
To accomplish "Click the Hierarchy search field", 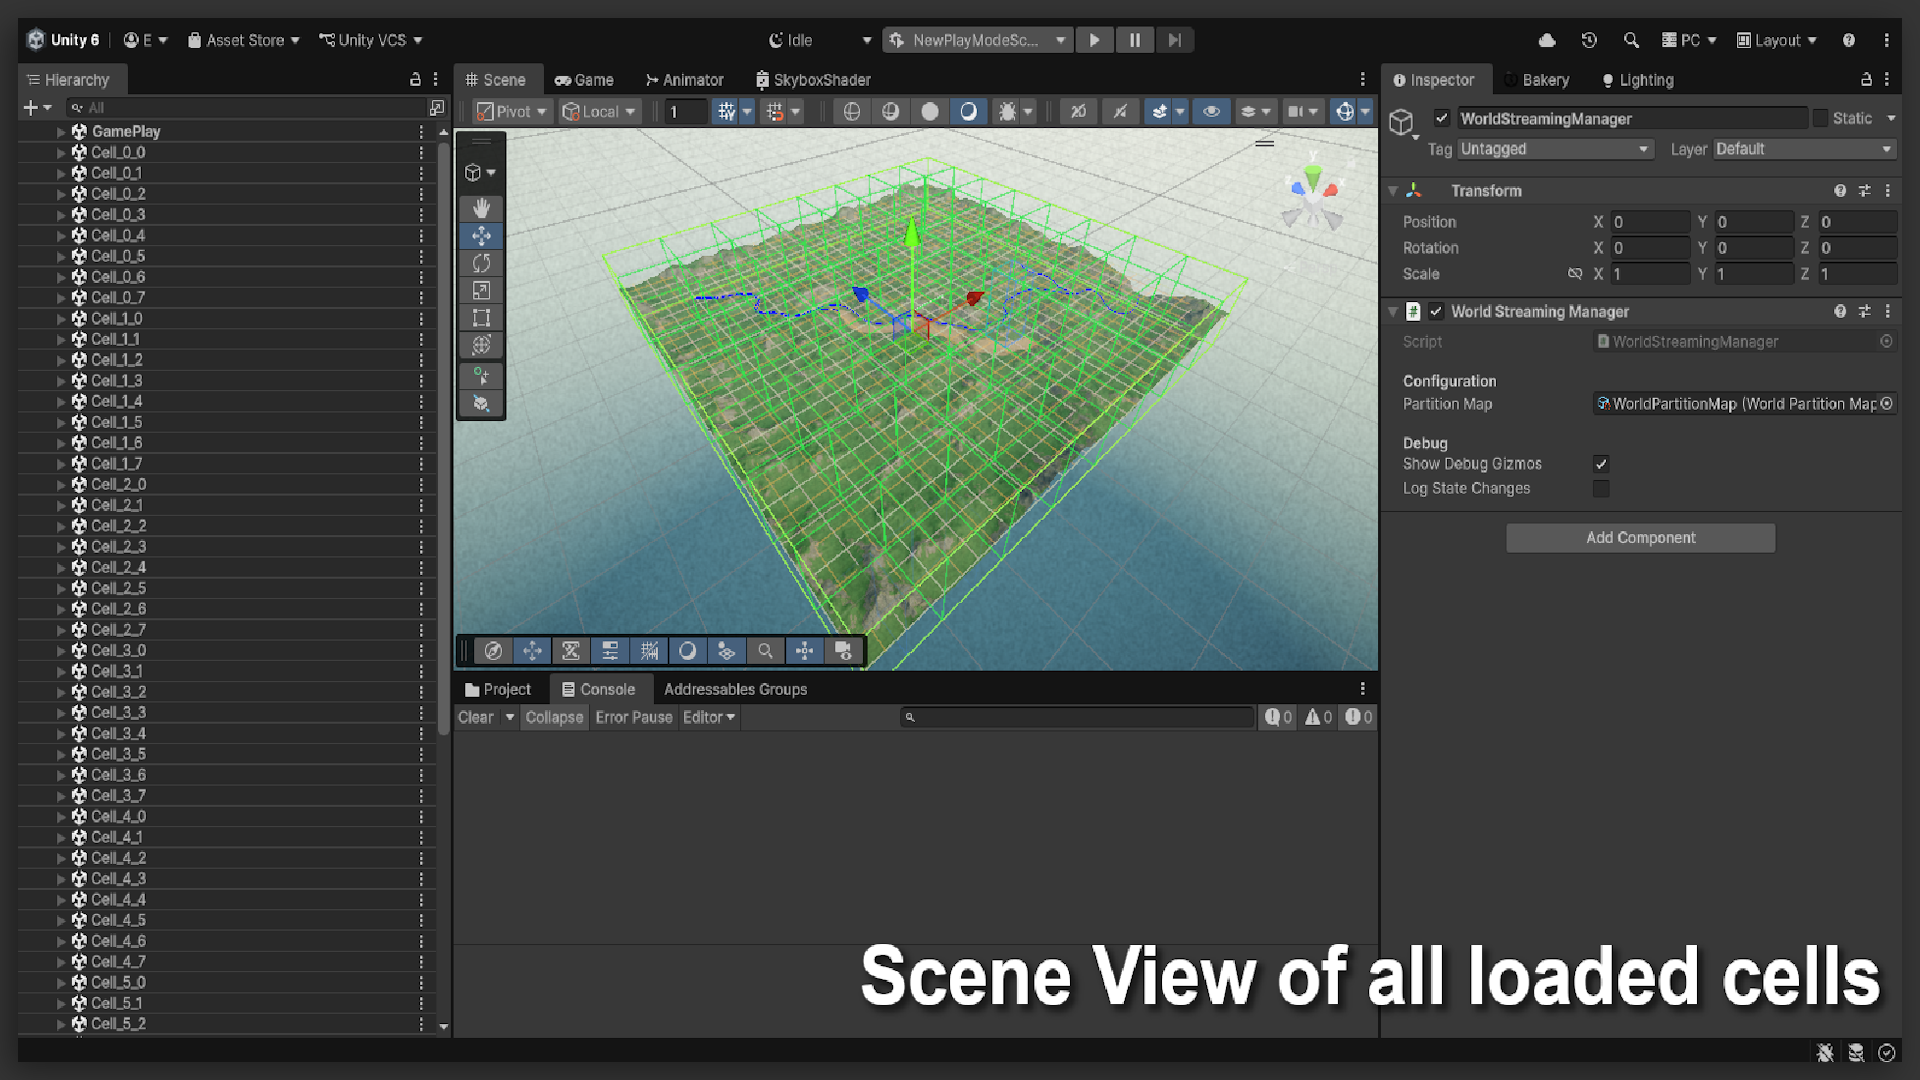I will 245,107.
